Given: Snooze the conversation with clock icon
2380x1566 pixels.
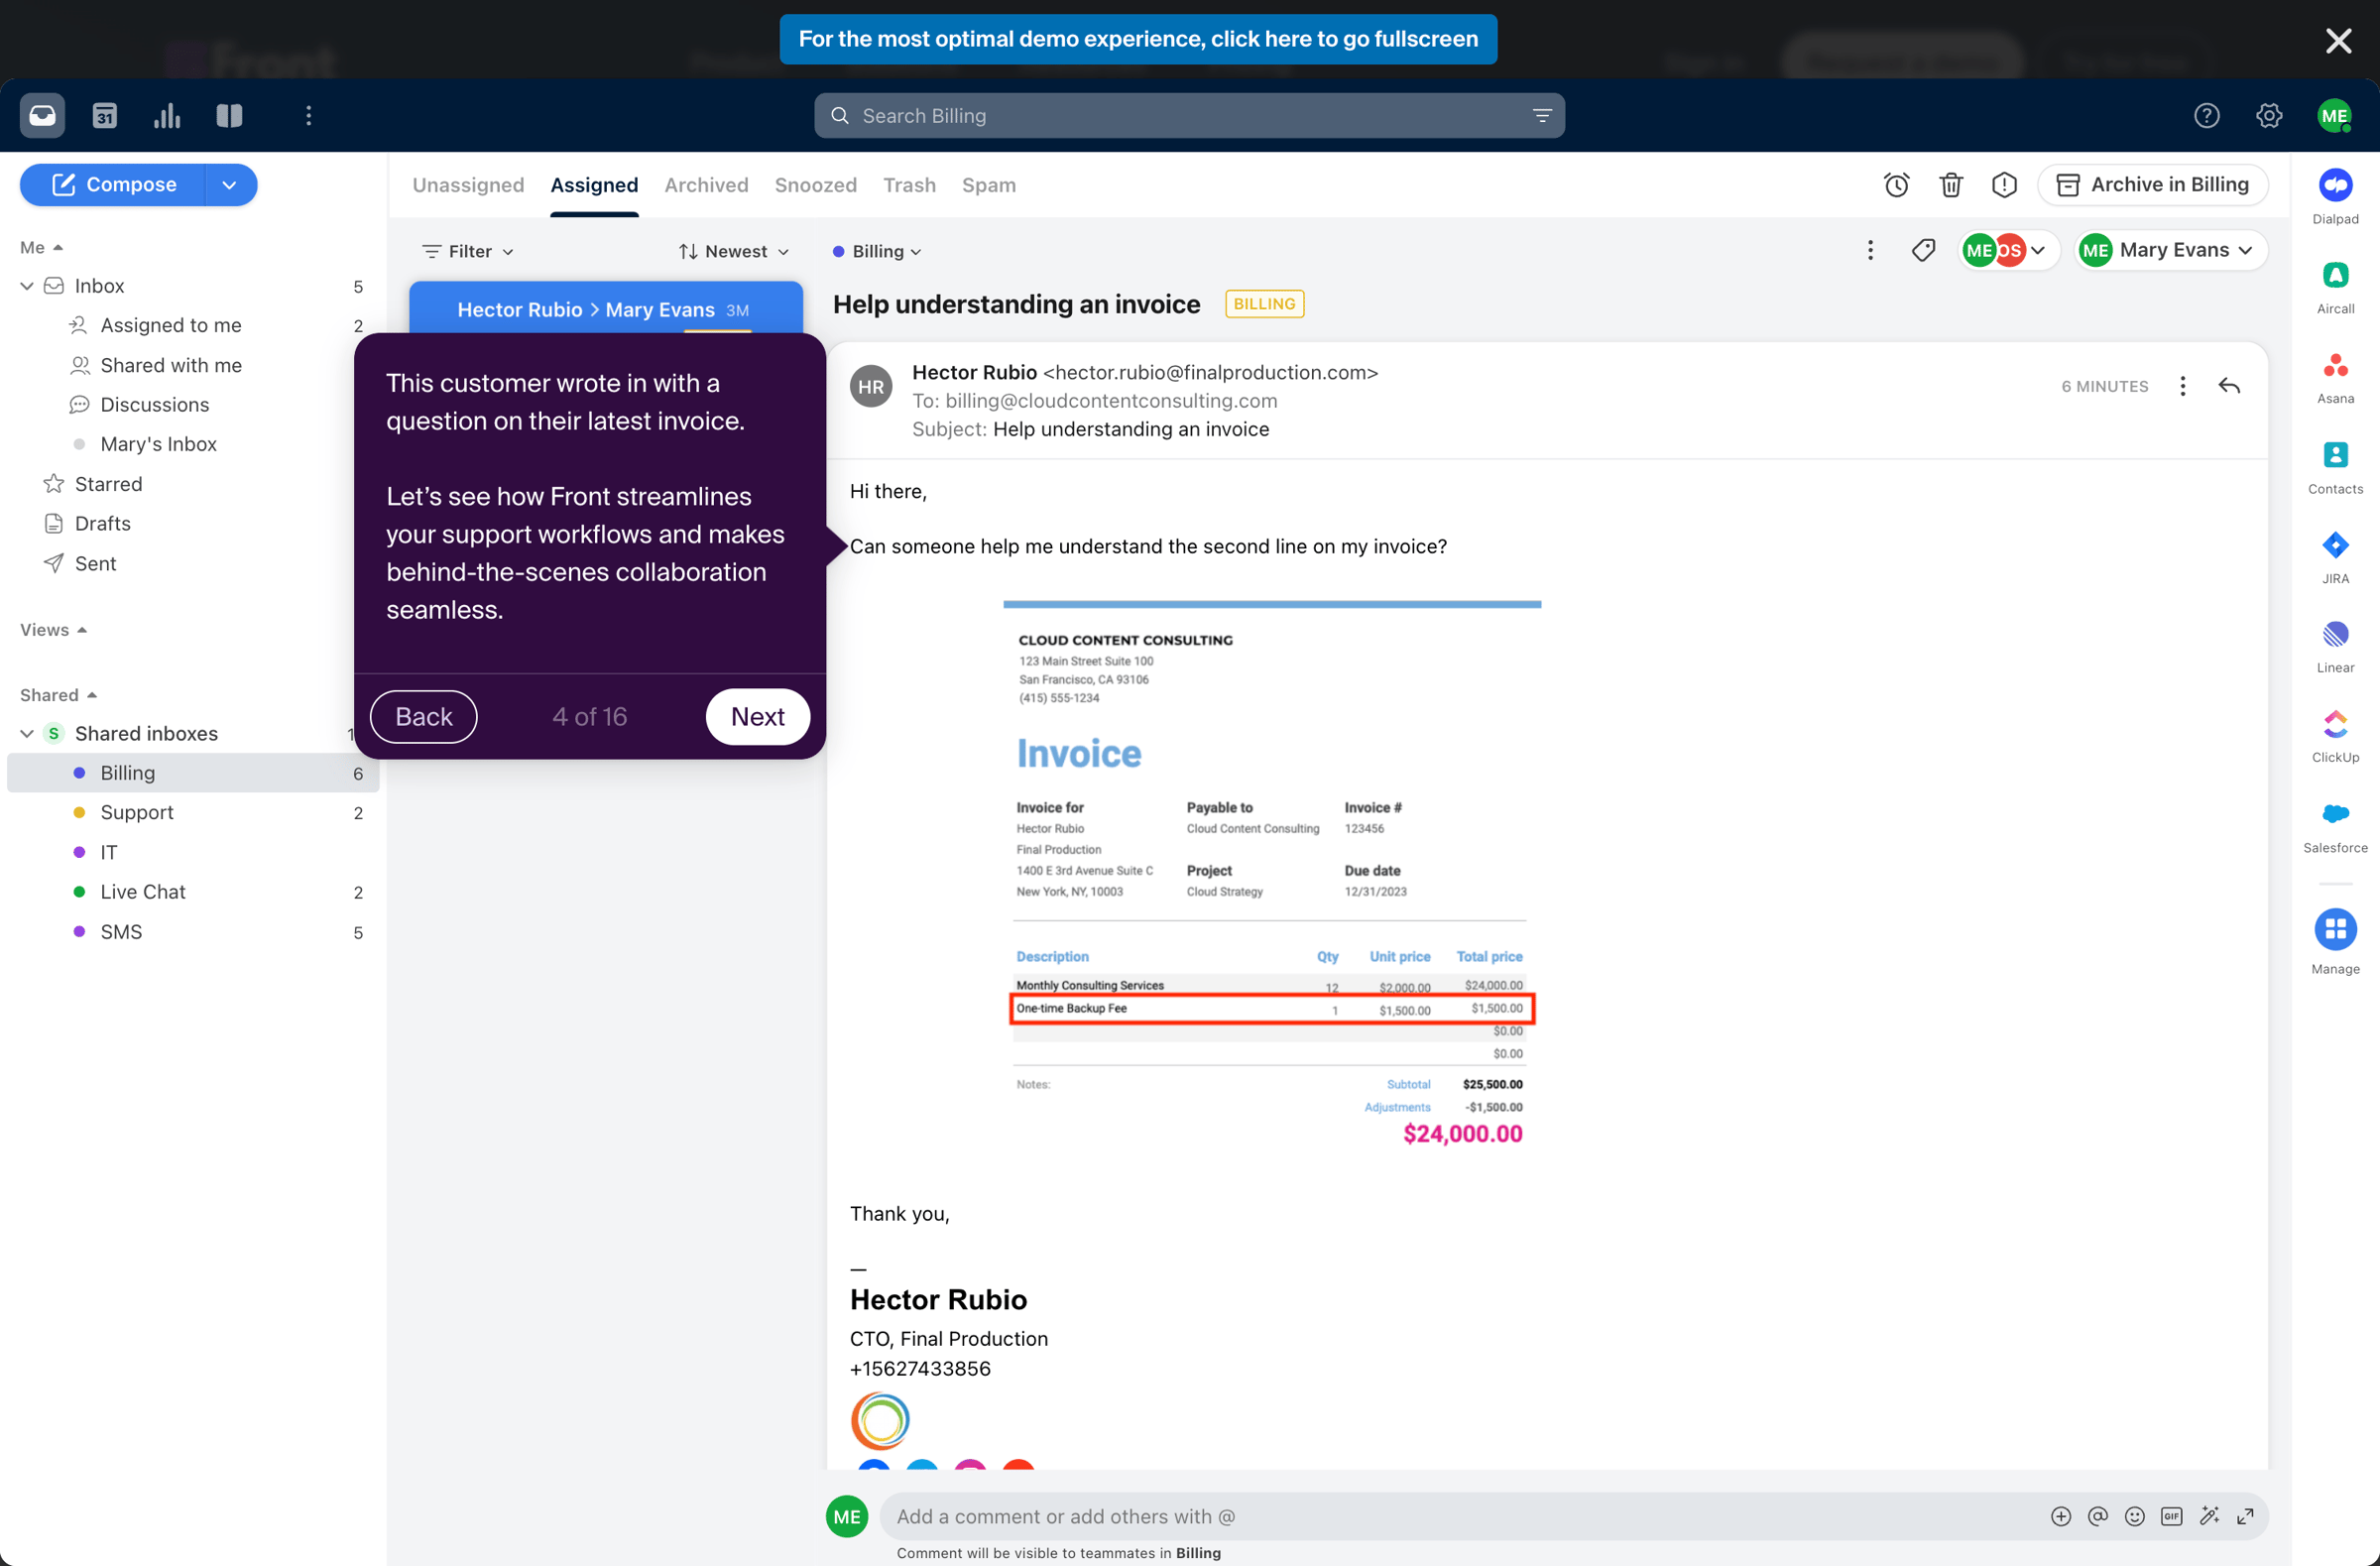Looking at the screenshot, I should (x=1896, y=185).
